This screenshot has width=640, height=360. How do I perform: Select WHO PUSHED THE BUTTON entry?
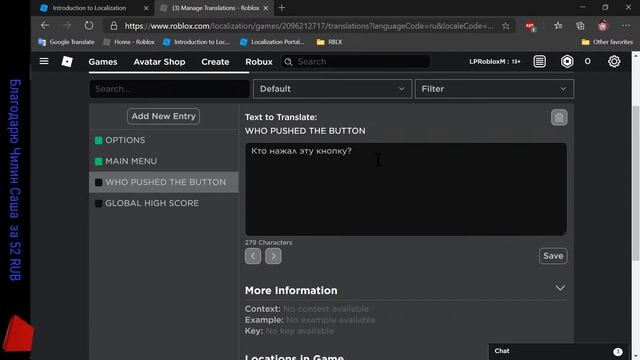point(164,182)
